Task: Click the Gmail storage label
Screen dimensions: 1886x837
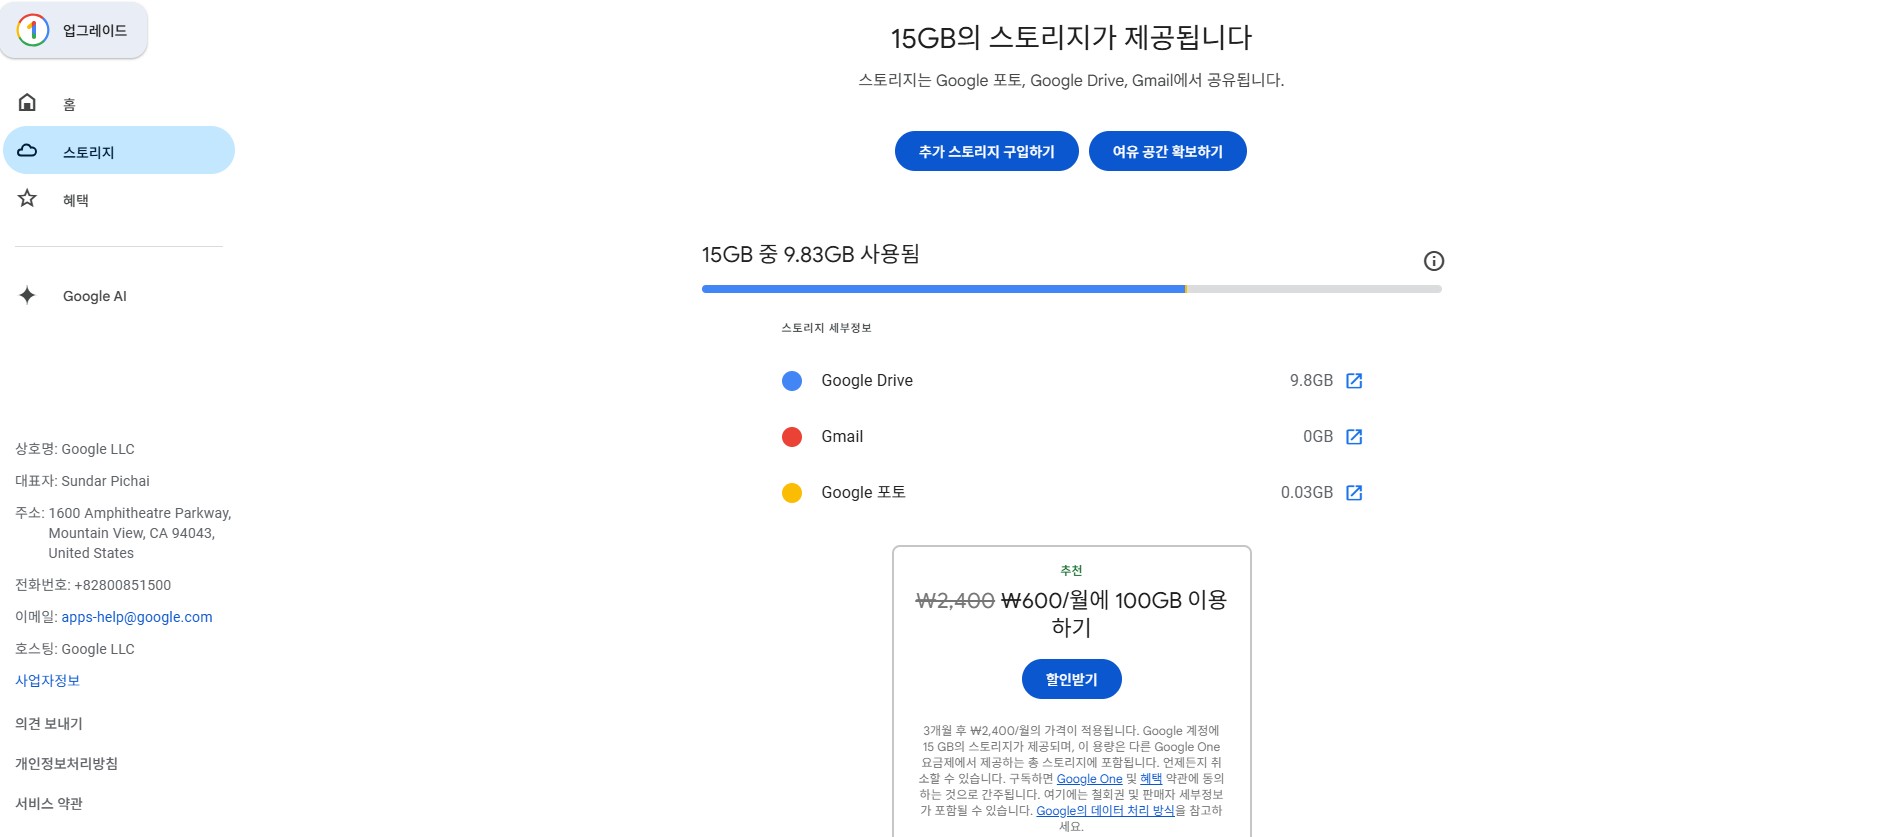Action: pos(842,437)
